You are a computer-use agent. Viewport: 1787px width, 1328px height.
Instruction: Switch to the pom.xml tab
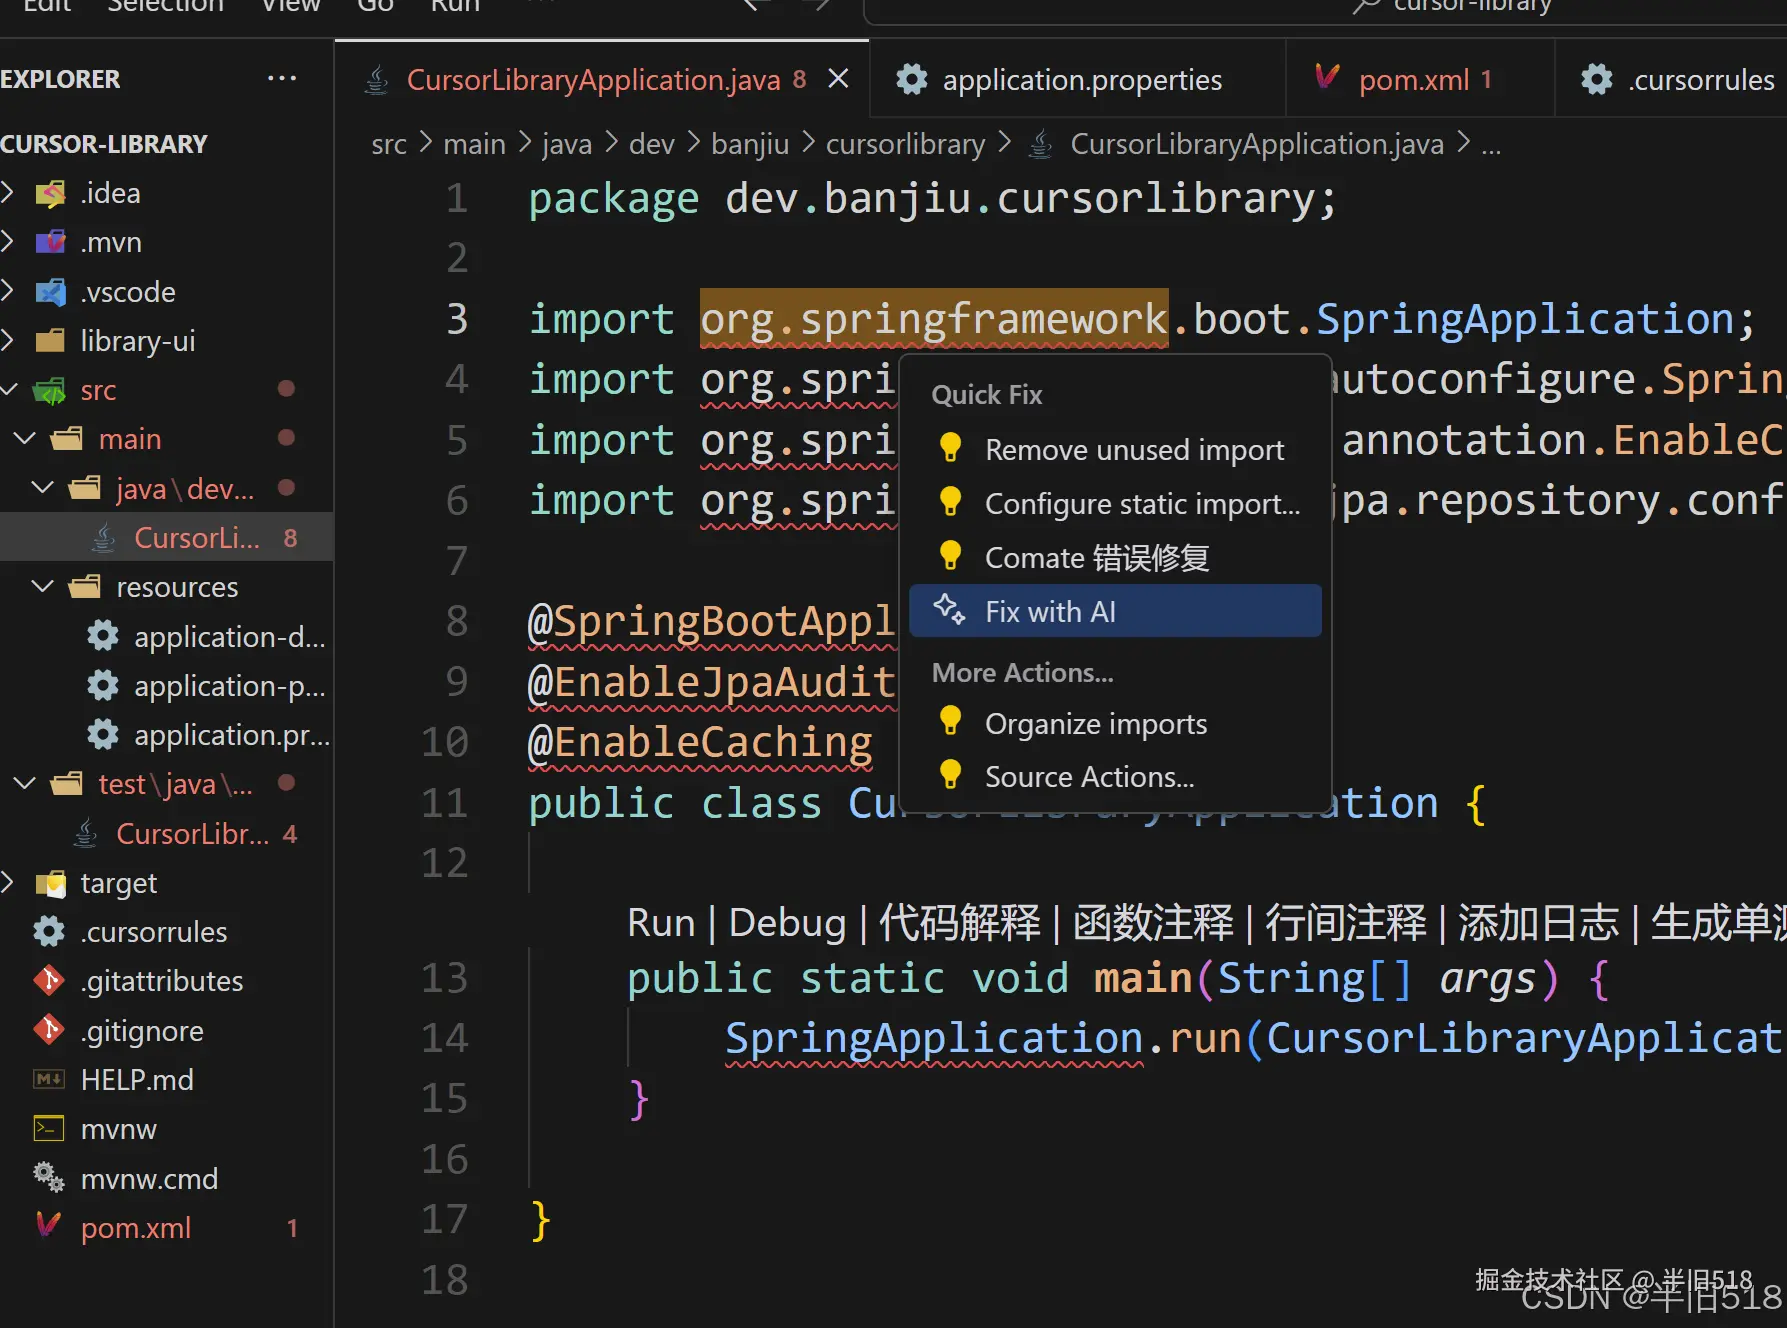tap(1420, 79)
